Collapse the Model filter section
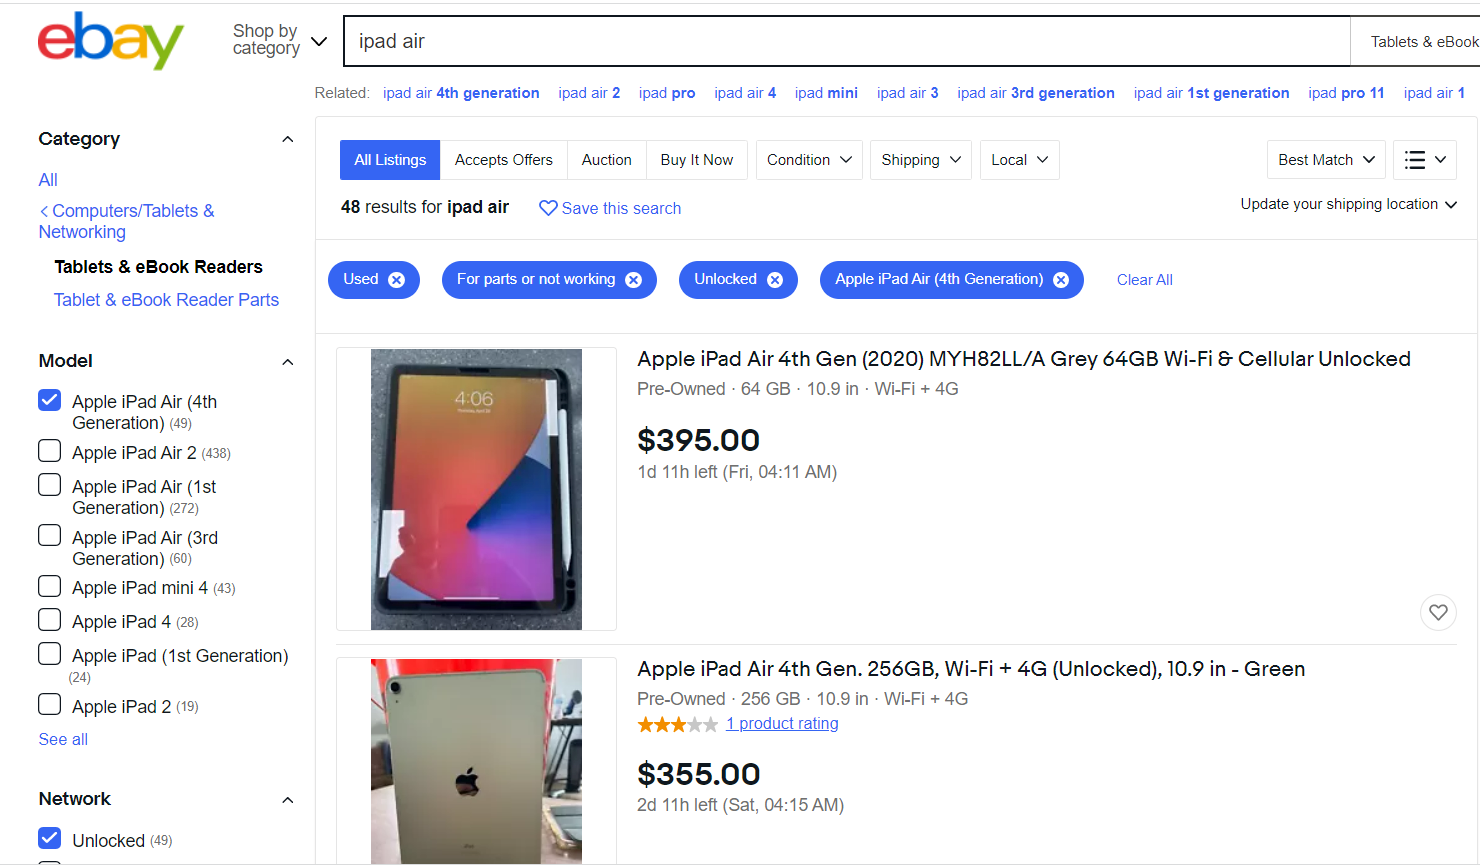1480x865 pixels. pyautogui.click(x=288, y=362)
